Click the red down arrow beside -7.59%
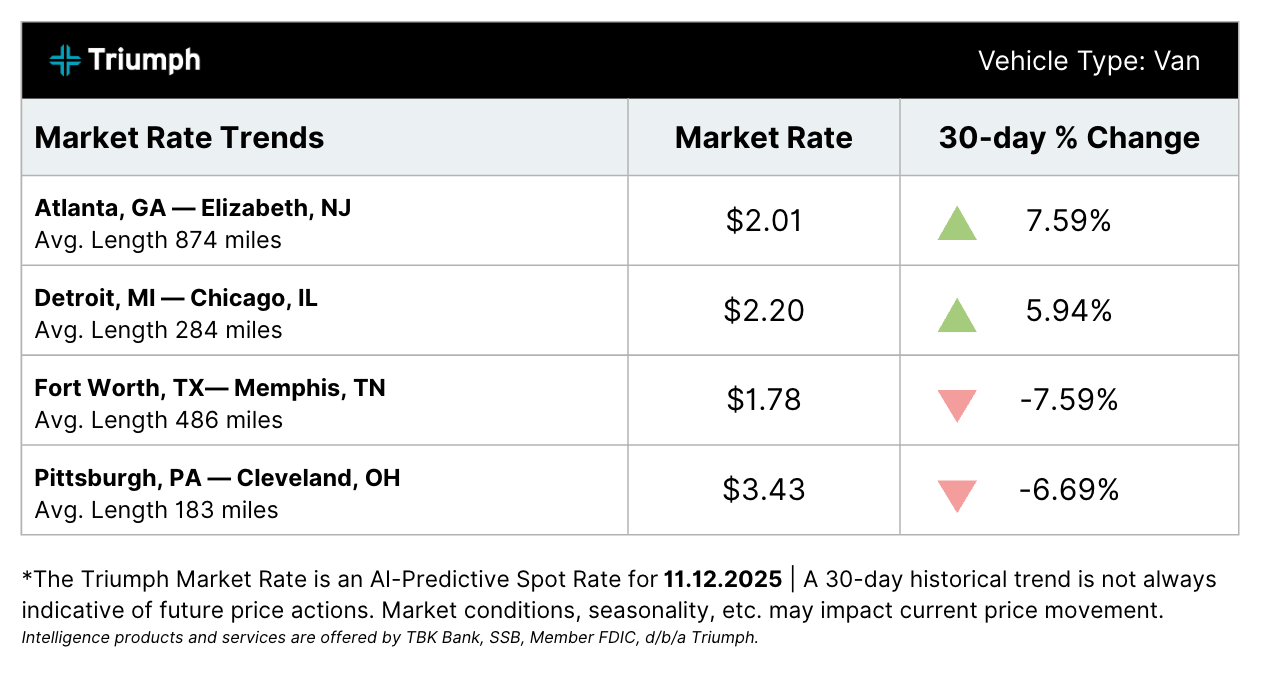 [x=957, y=405]
